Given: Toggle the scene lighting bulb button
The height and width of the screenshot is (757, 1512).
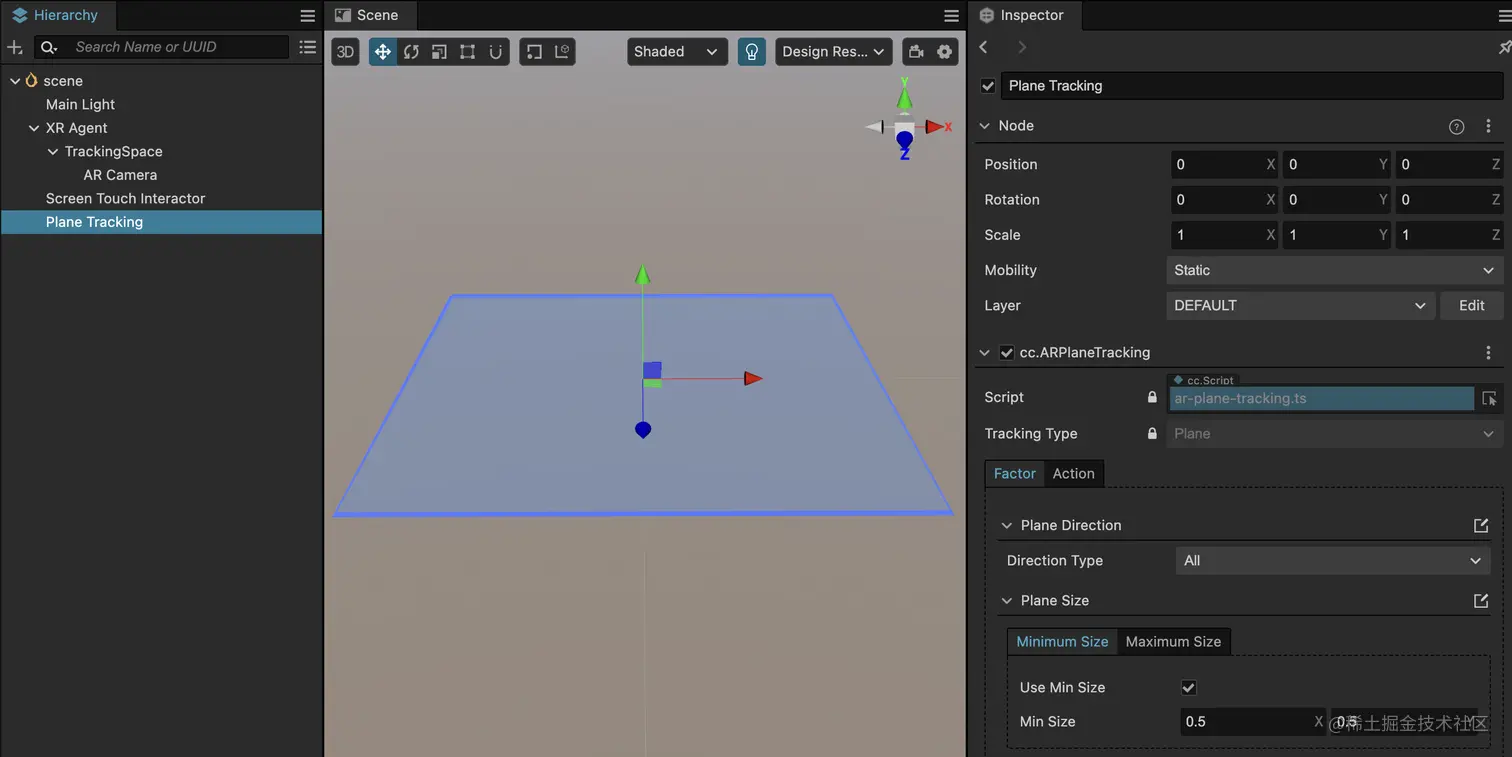Looking at the screenshot, I should [752, 51].
